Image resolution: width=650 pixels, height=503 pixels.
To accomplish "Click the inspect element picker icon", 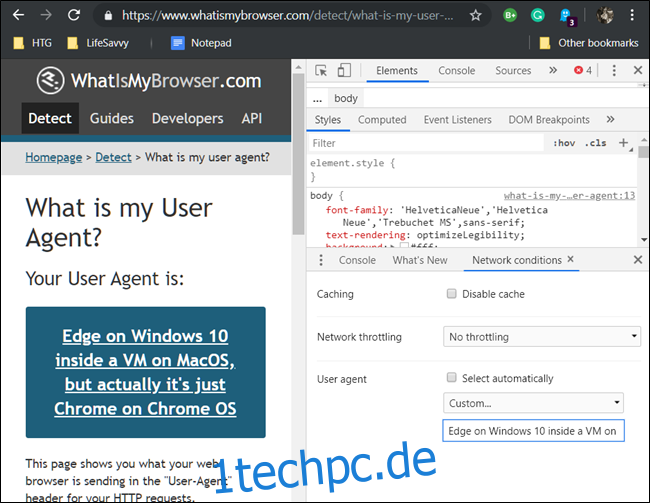I will pyautogui.click(x=321, y=71).
